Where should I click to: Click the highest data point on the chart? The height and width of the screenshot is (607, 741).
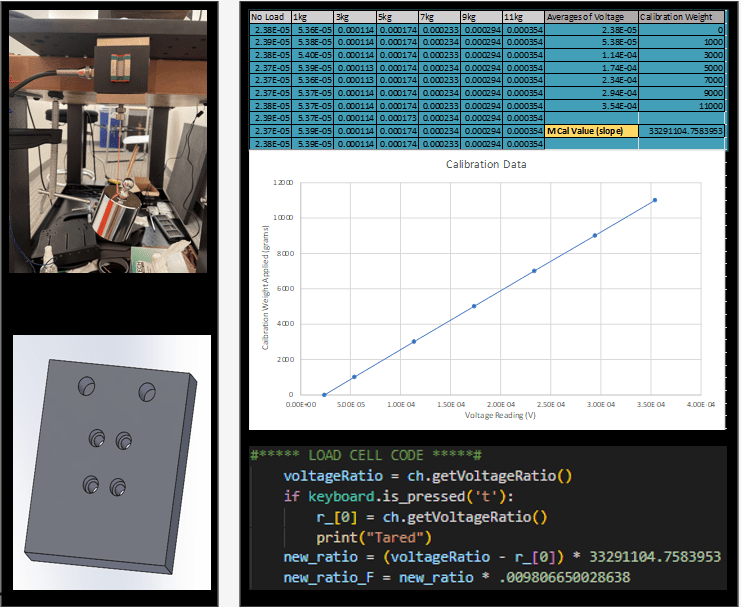tap(655, 200)
